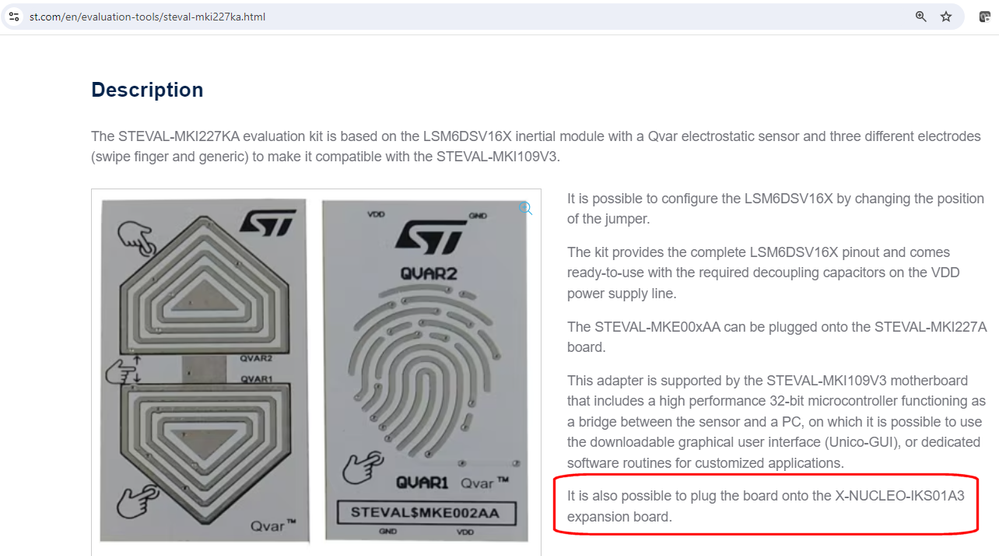Click the fingerprint electrode pattern image

click(423, 372)
